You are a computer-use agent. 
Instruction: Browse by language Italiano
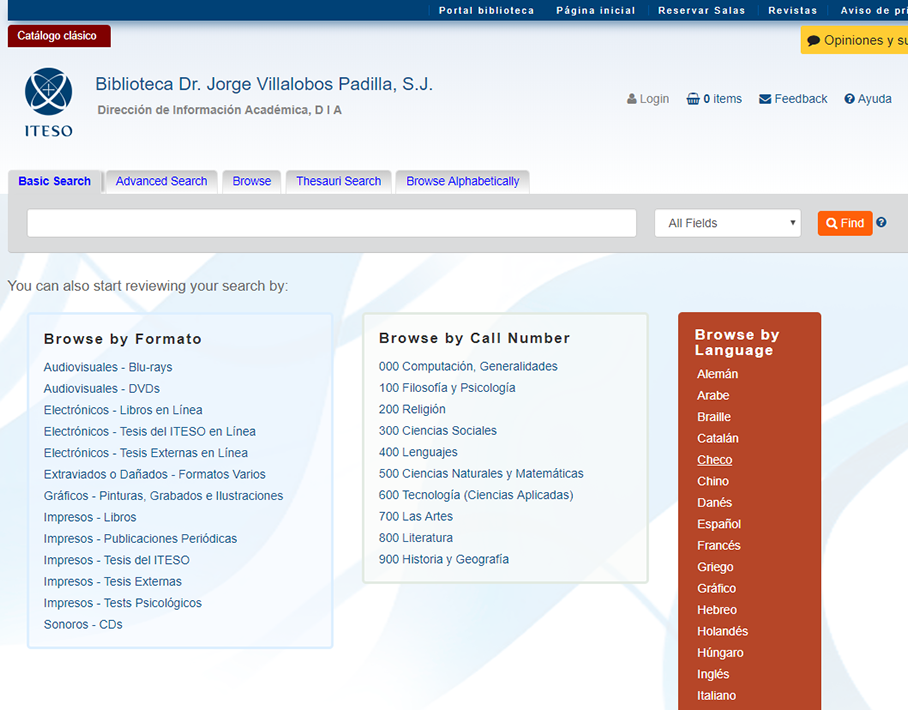tap(716, 696)
